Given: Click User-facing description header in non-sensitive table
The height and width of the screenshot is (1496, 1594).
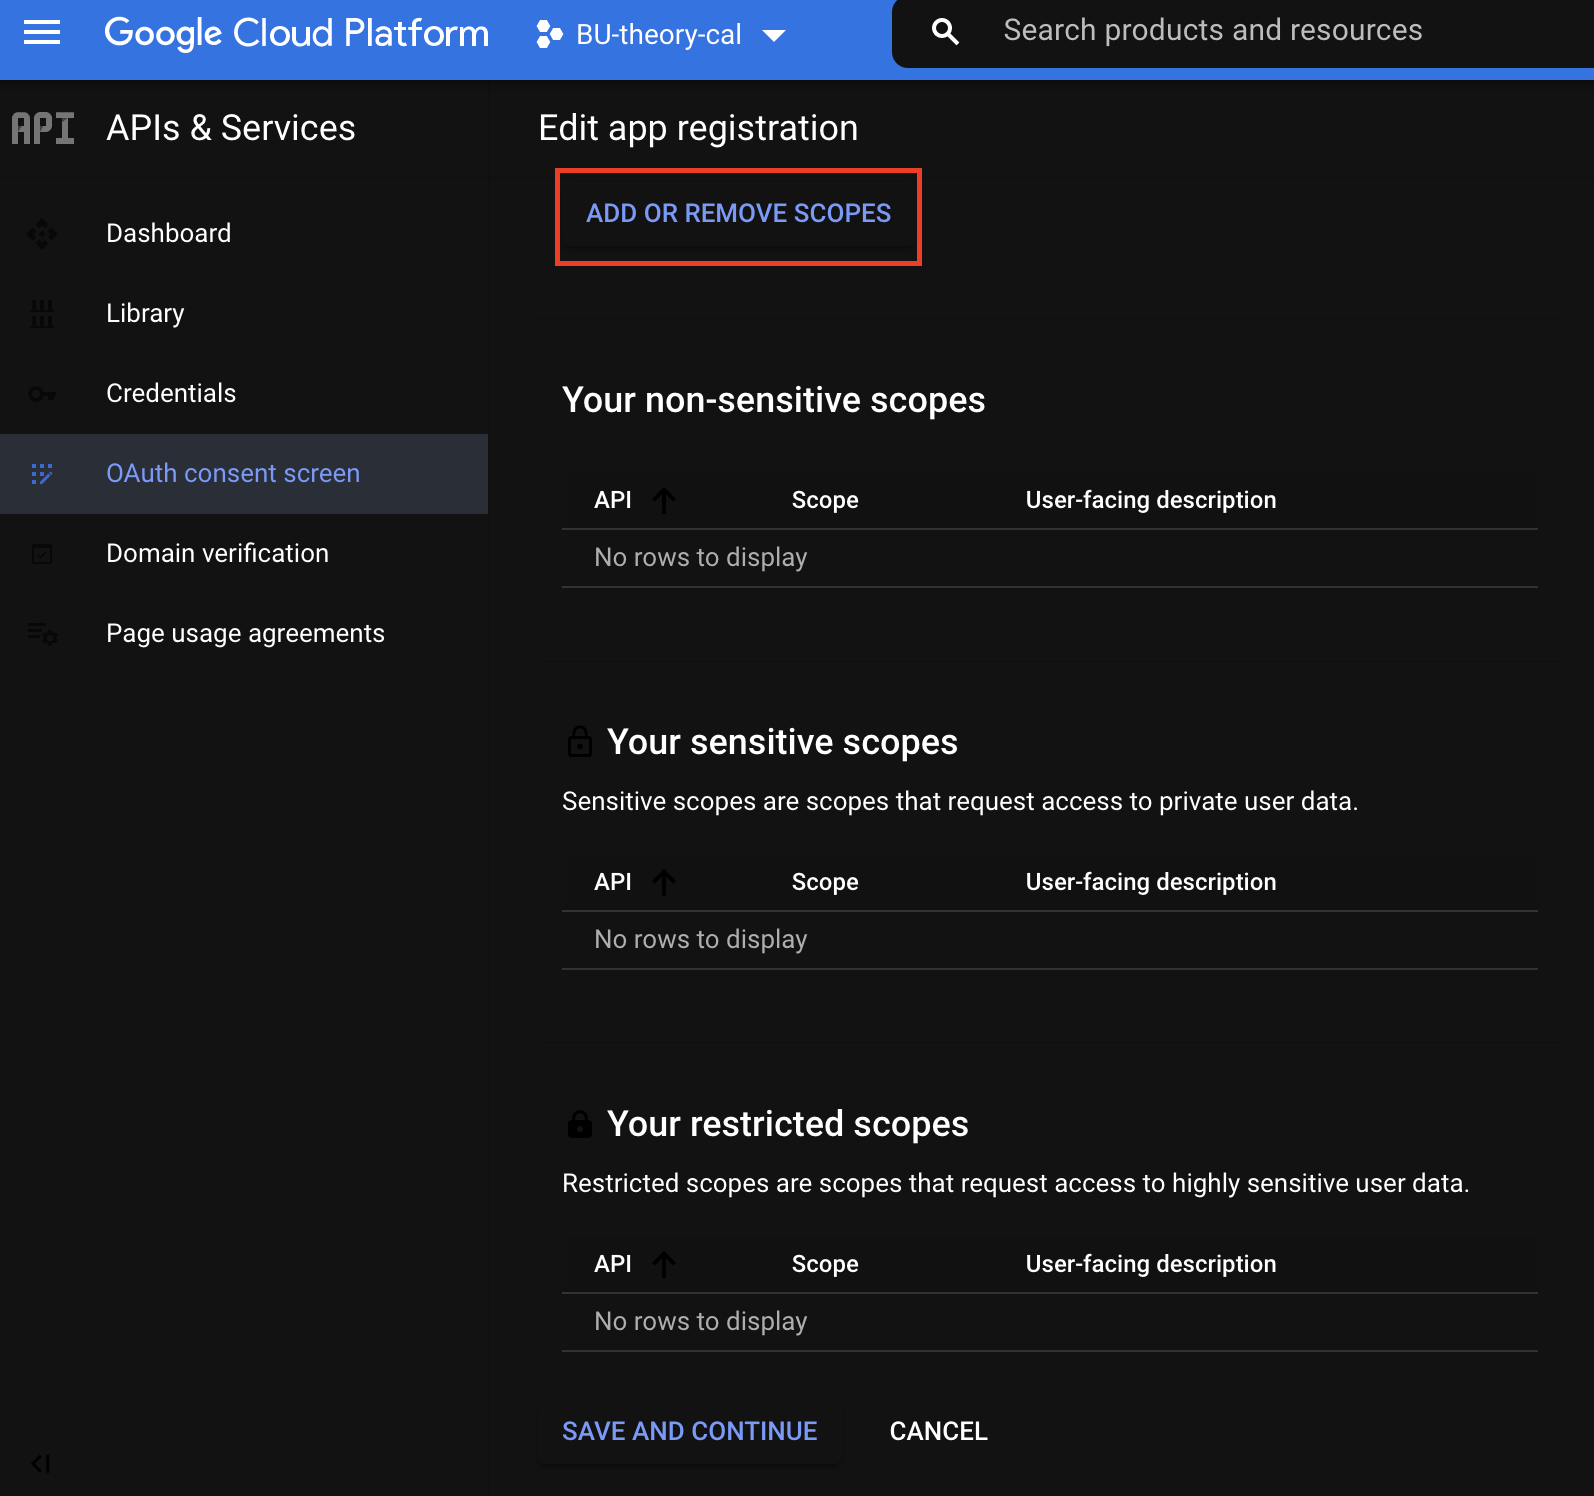Looking at the screenshot, I should pyautogui.click(x=1151, y=500).
